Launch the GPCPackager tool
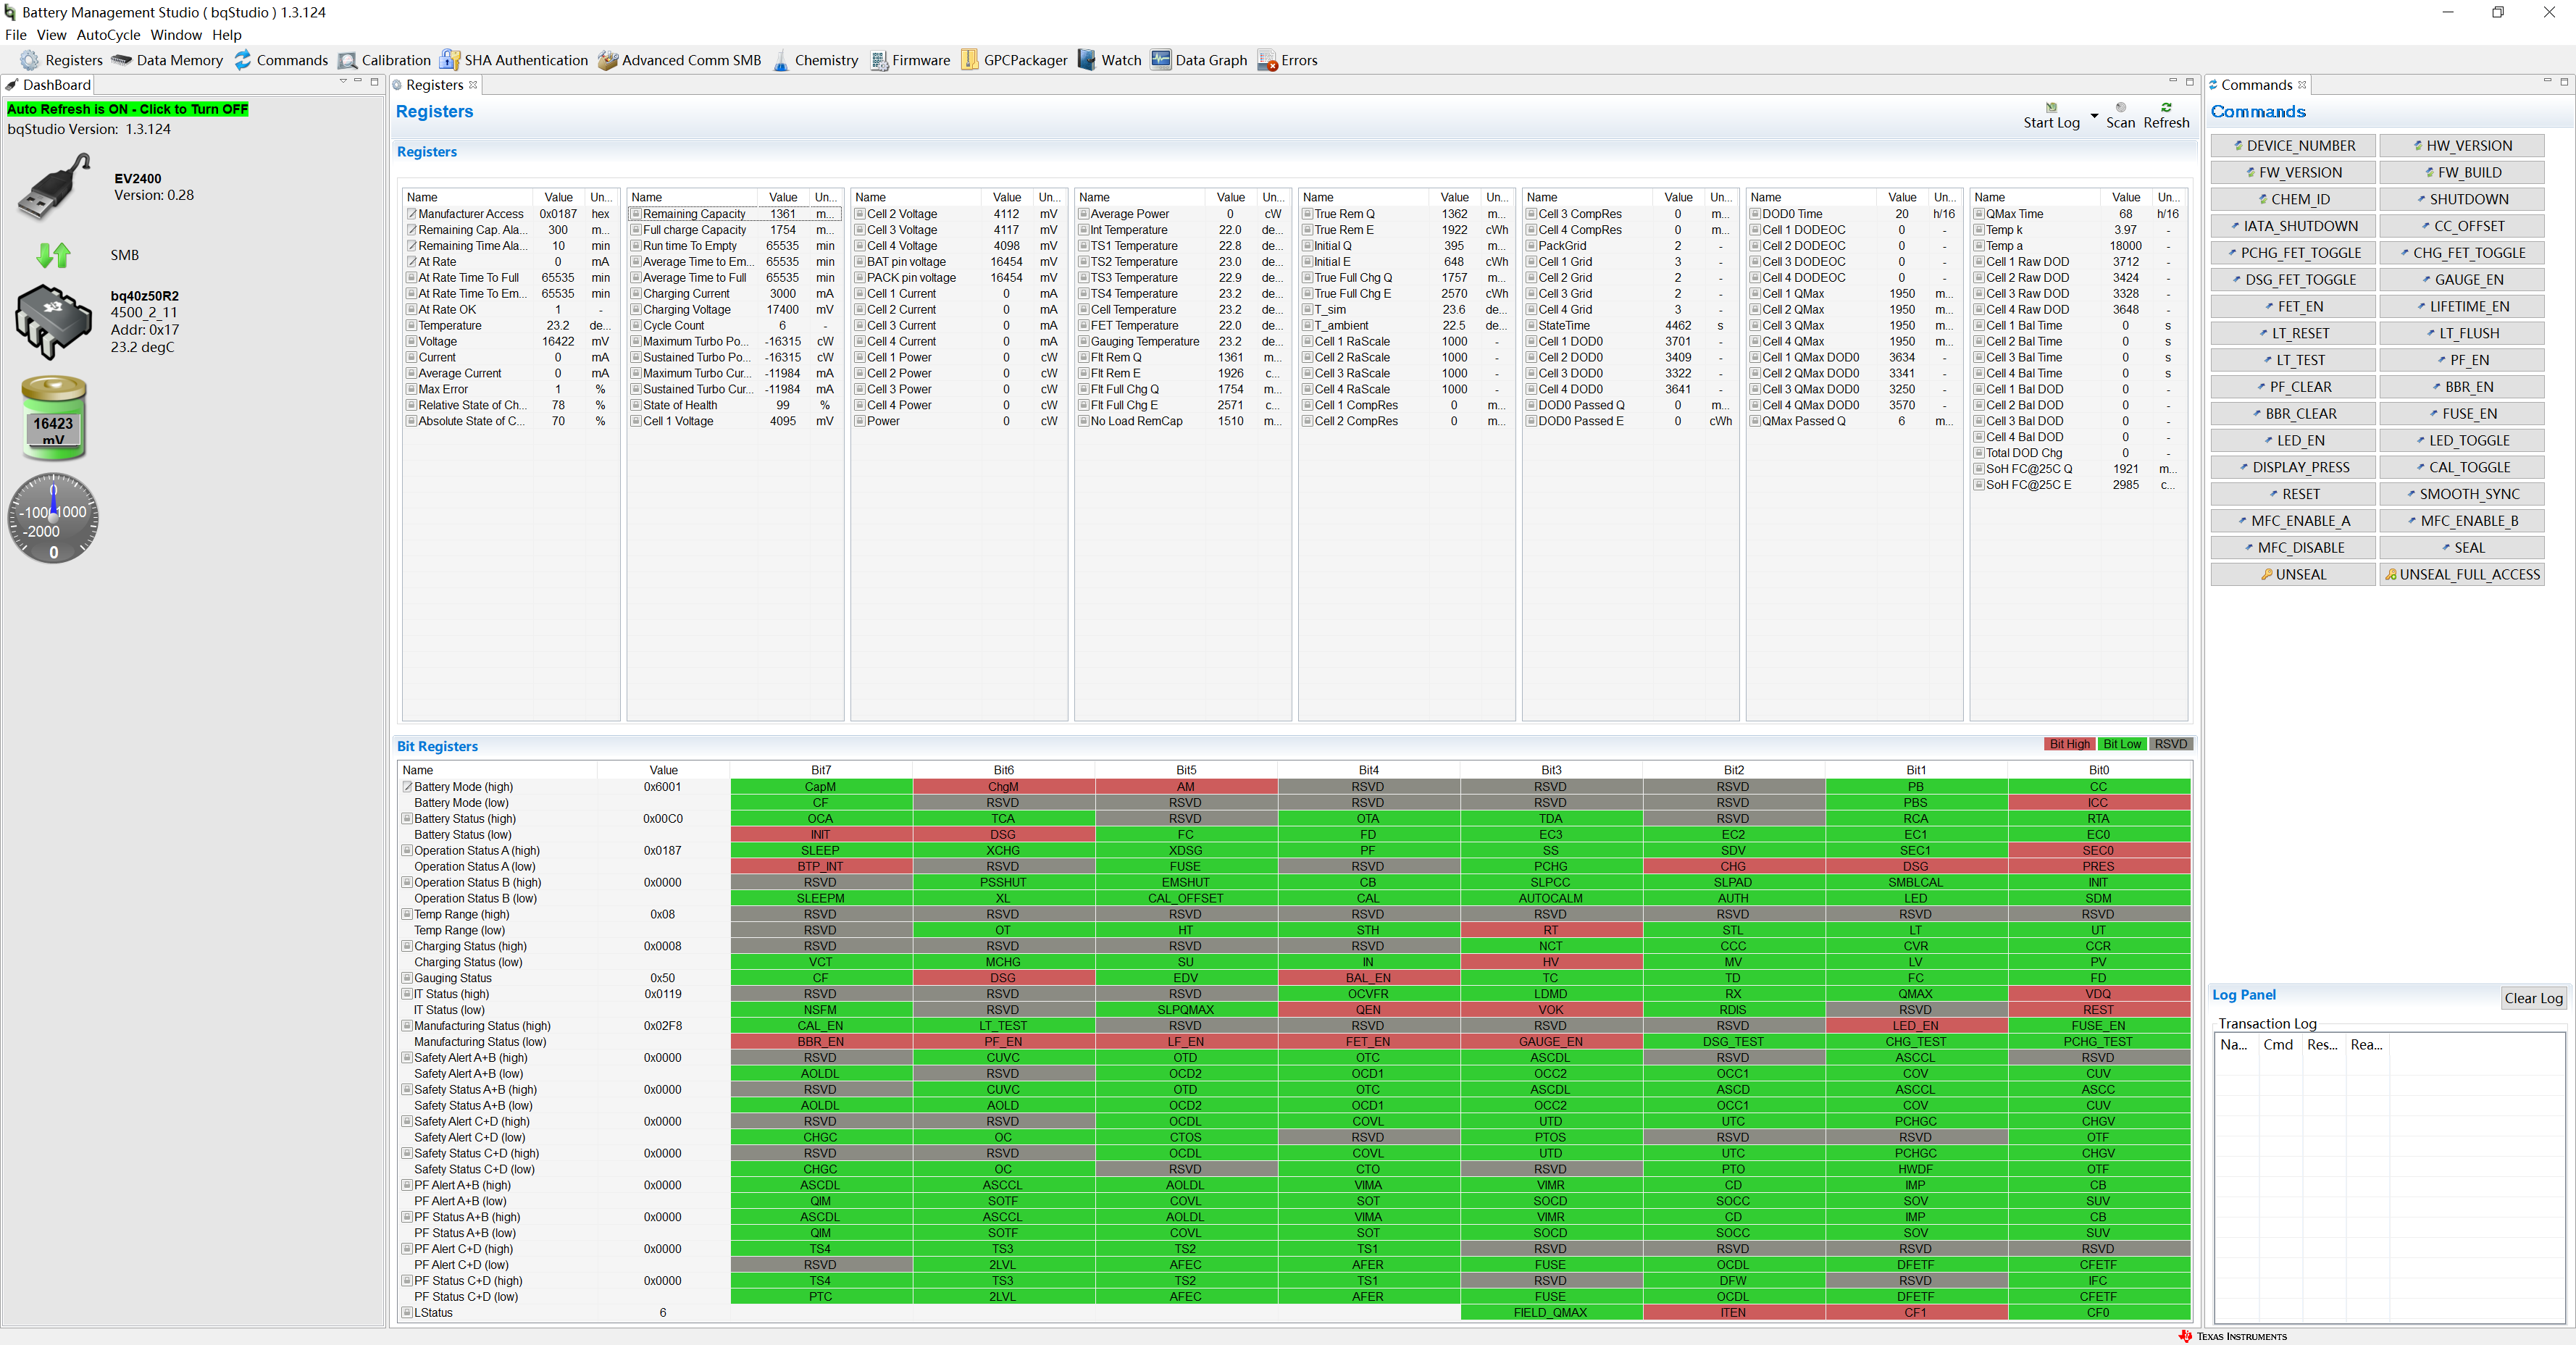 1014,60
